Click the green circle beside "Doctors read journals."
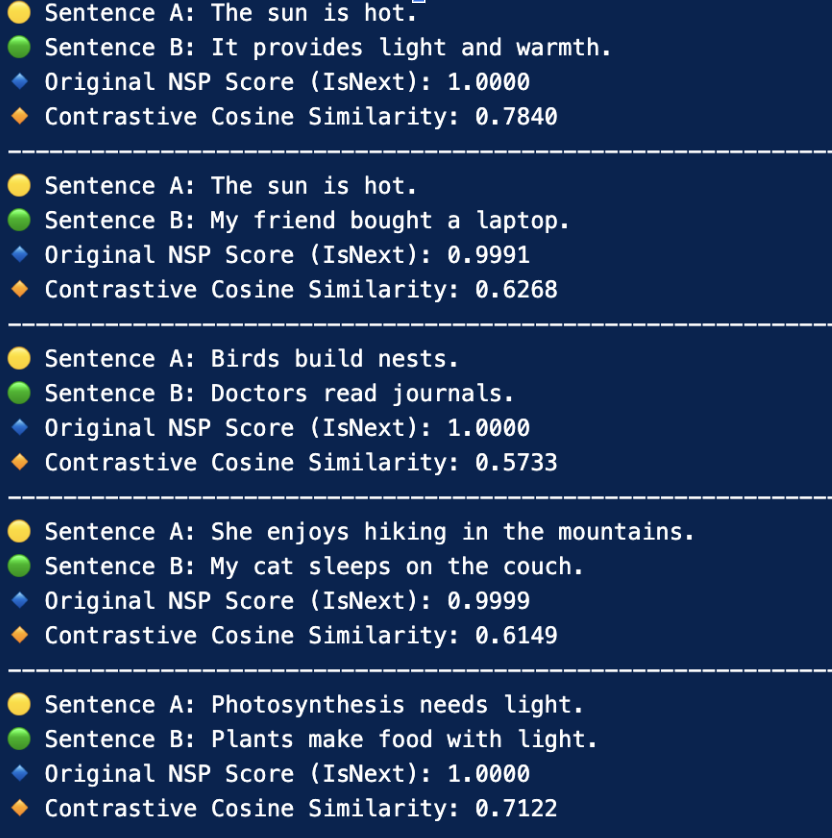832x838 pixels. [x=19, y=393]
